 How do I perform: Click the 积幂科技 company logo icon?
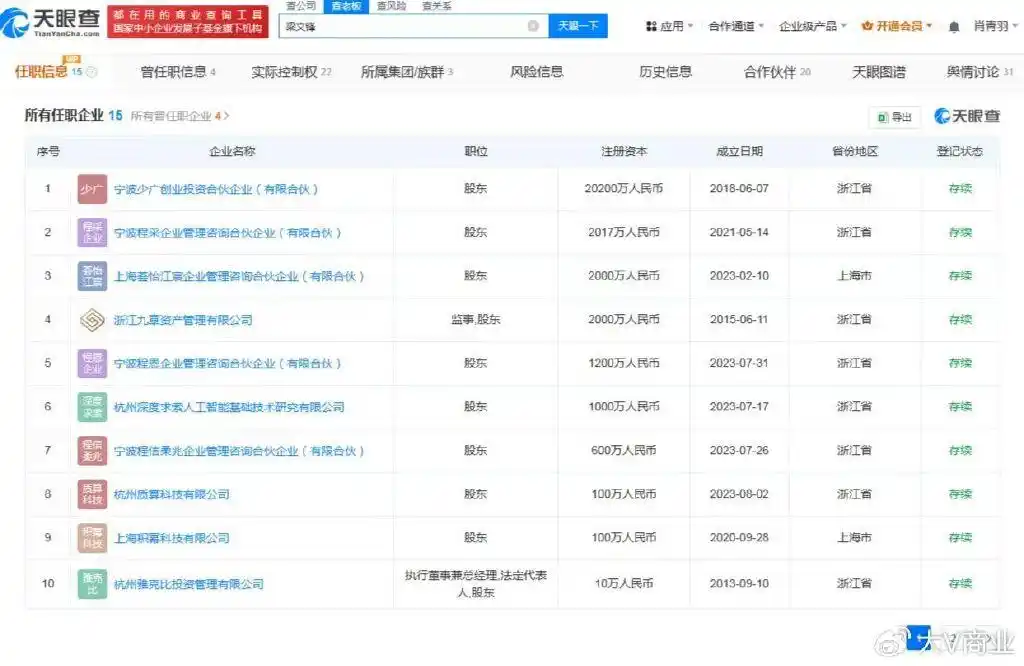tap(92, 538)
